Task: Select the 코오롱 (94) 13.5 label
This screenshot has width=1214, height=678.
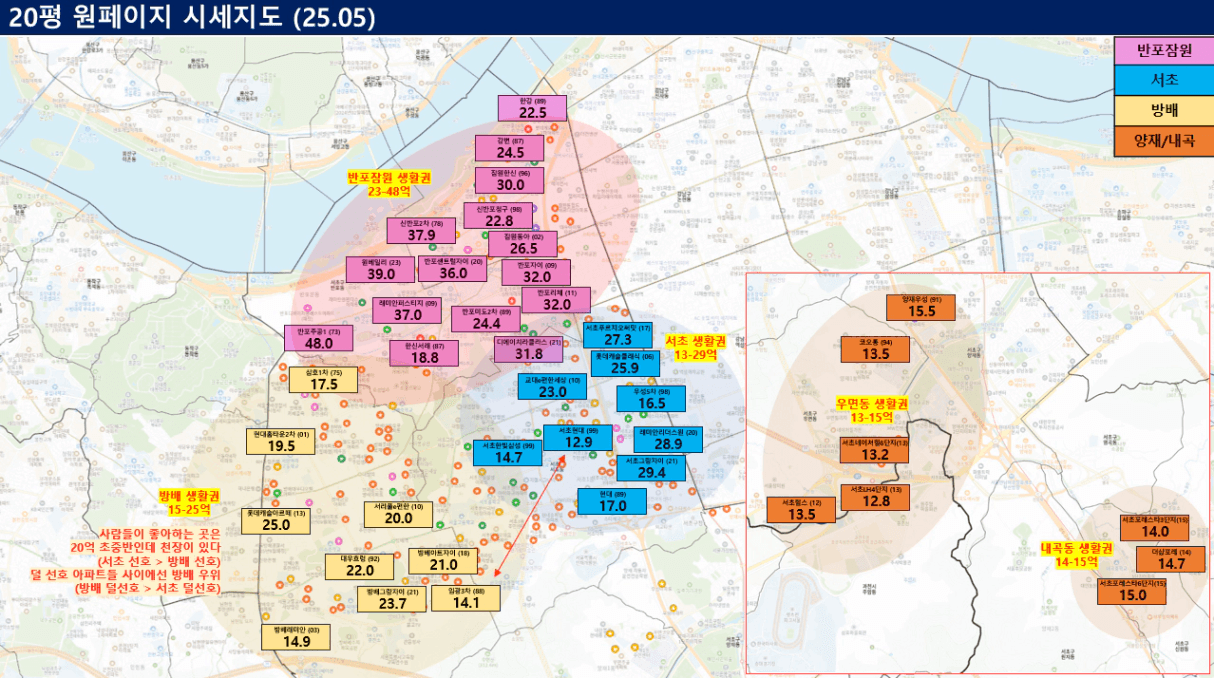Action: pos(875,348)
